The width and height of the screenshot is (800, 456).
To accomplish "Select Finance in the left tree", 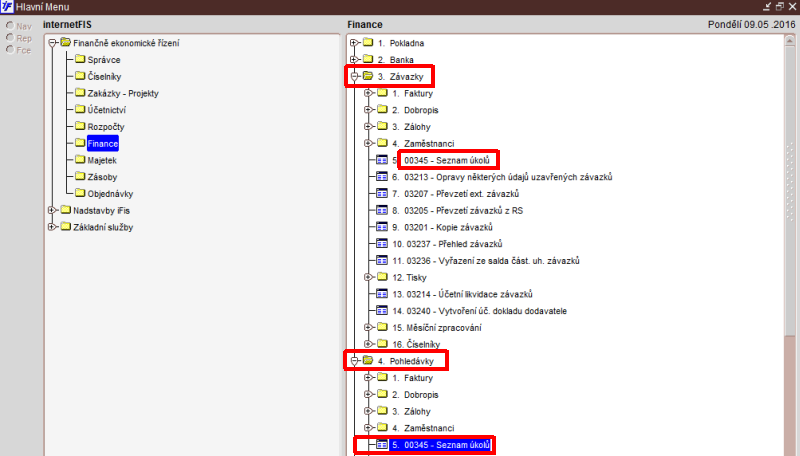I will tap(103, 143).
